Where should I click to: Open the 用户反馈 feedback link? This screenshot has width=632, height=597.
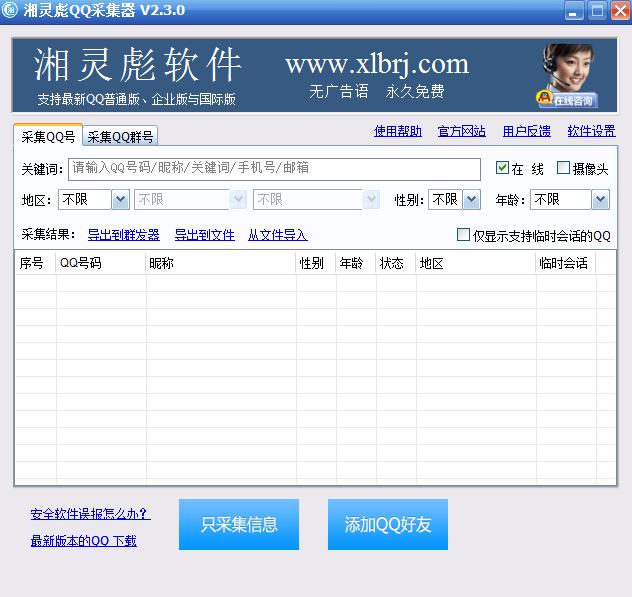coord(527,131)
